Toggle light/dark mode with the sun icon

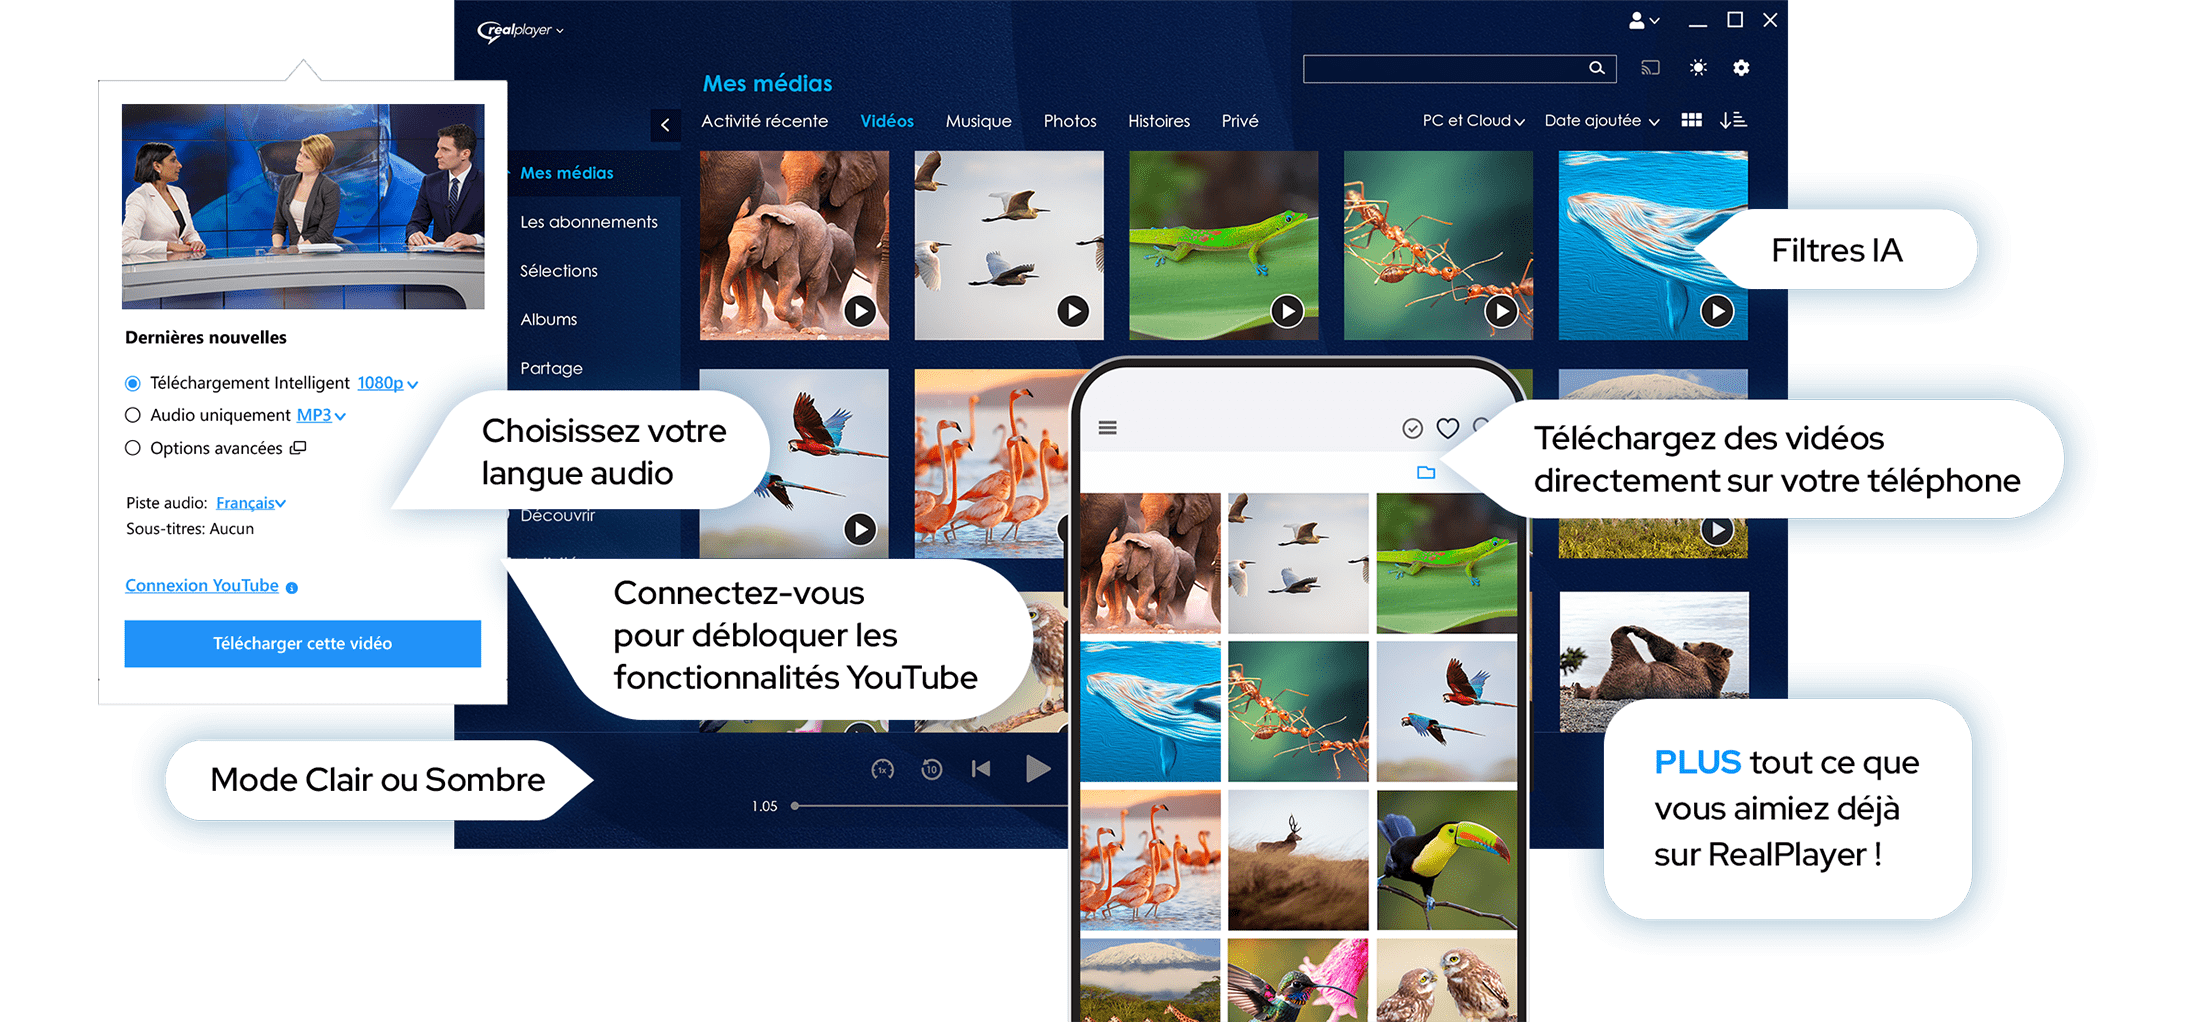[x=1697, y=67]
